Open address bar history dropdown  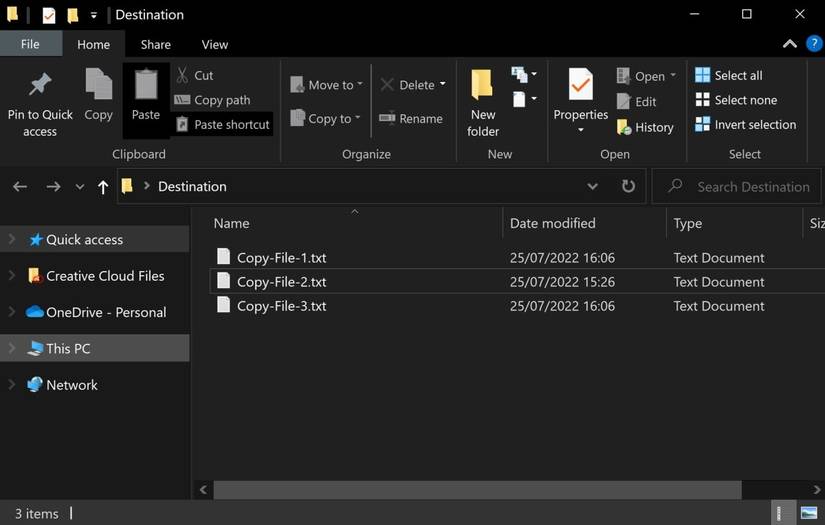click(x=592, y=186)
